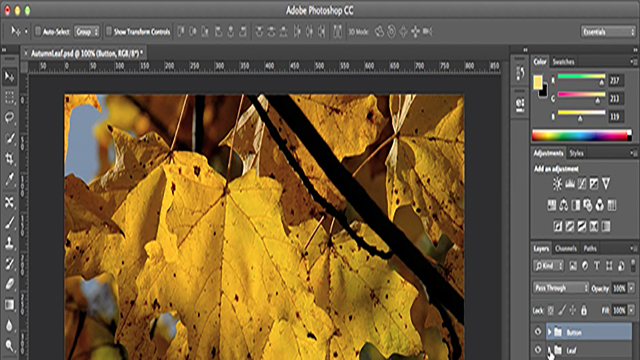Toggle the layer filtering switch
Image resolution: width=640 pixels, height=360 pixels.
(633, 266)
